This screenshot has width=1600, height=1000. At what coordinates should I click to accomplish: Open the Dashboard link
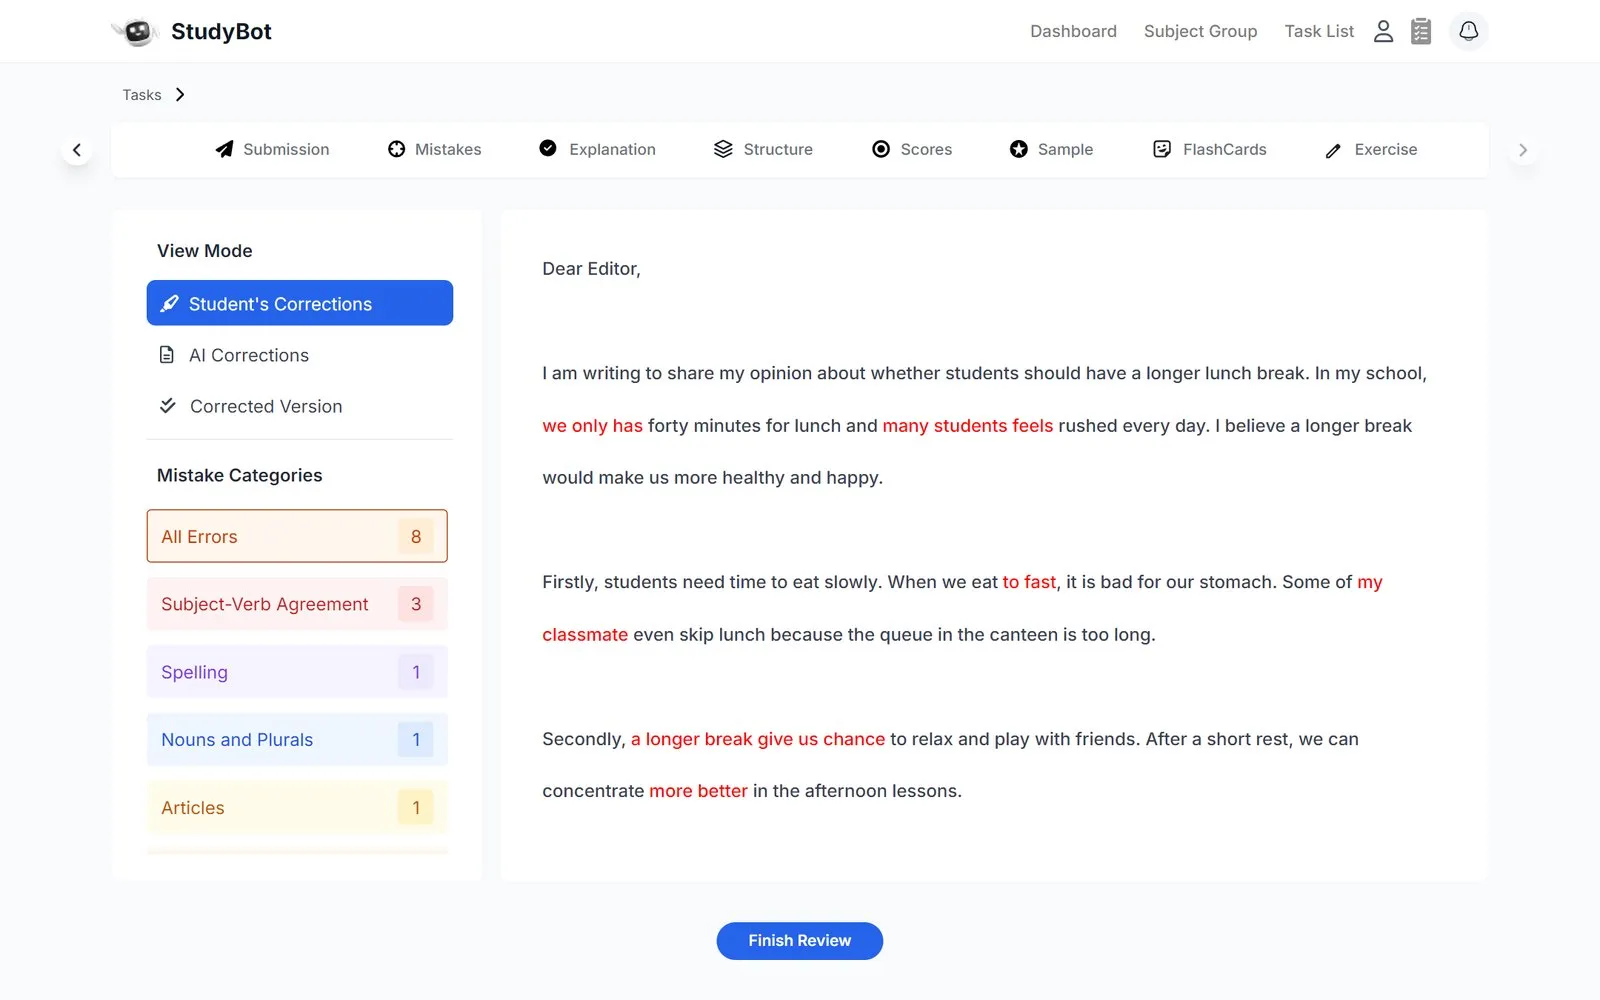click(x=1073, y=32)
